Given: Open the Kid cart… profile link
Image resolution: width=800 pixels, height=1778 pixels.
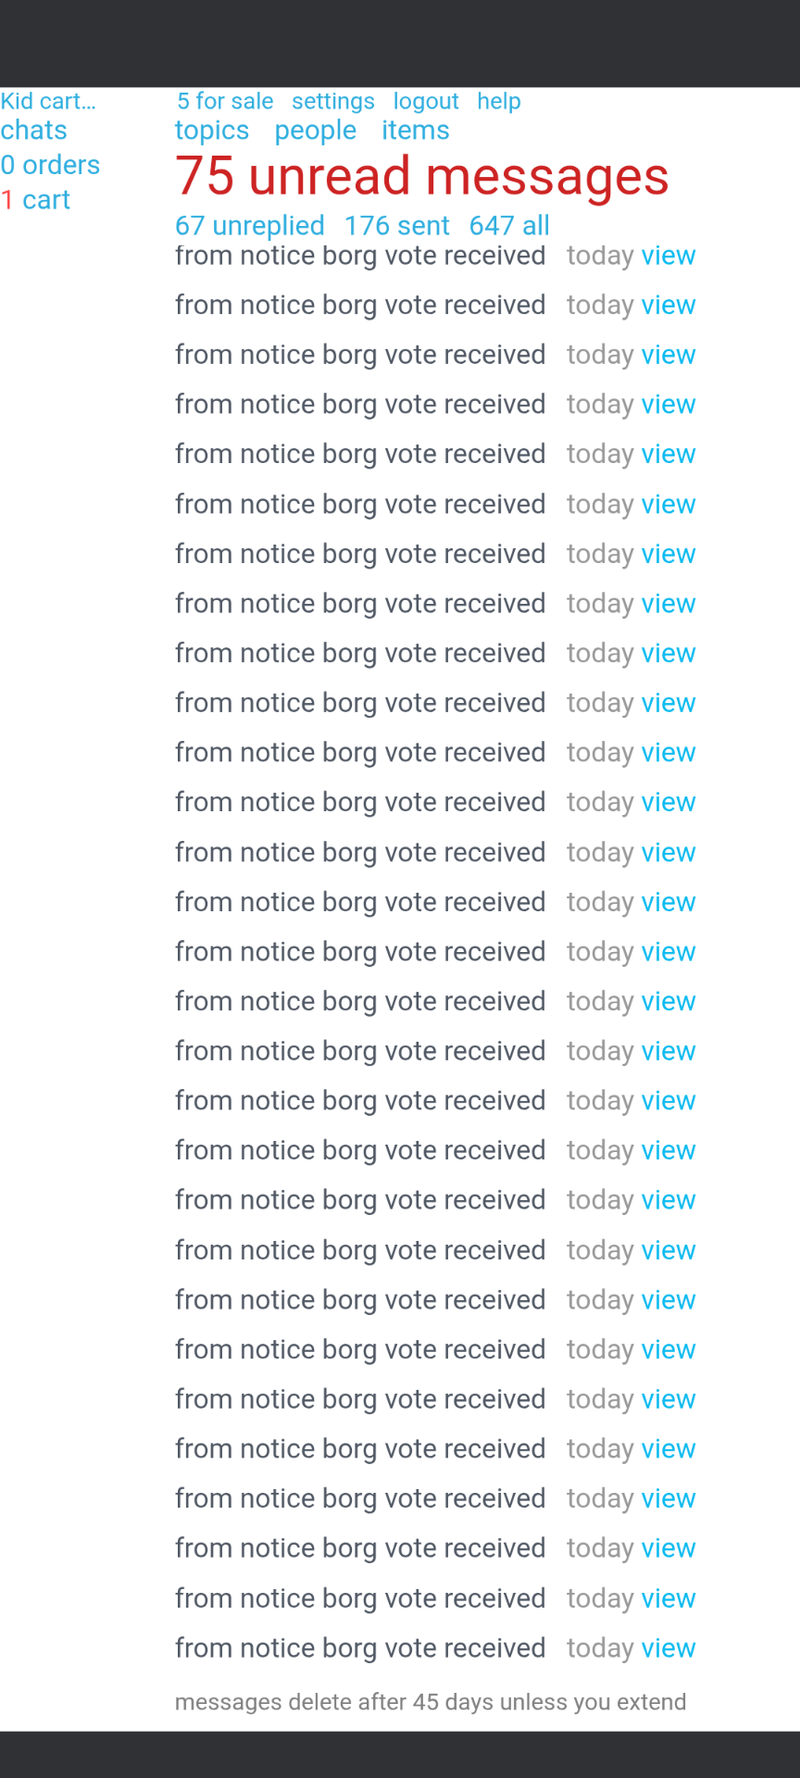Looking at the screenshot, I should [x=48, y=101].
